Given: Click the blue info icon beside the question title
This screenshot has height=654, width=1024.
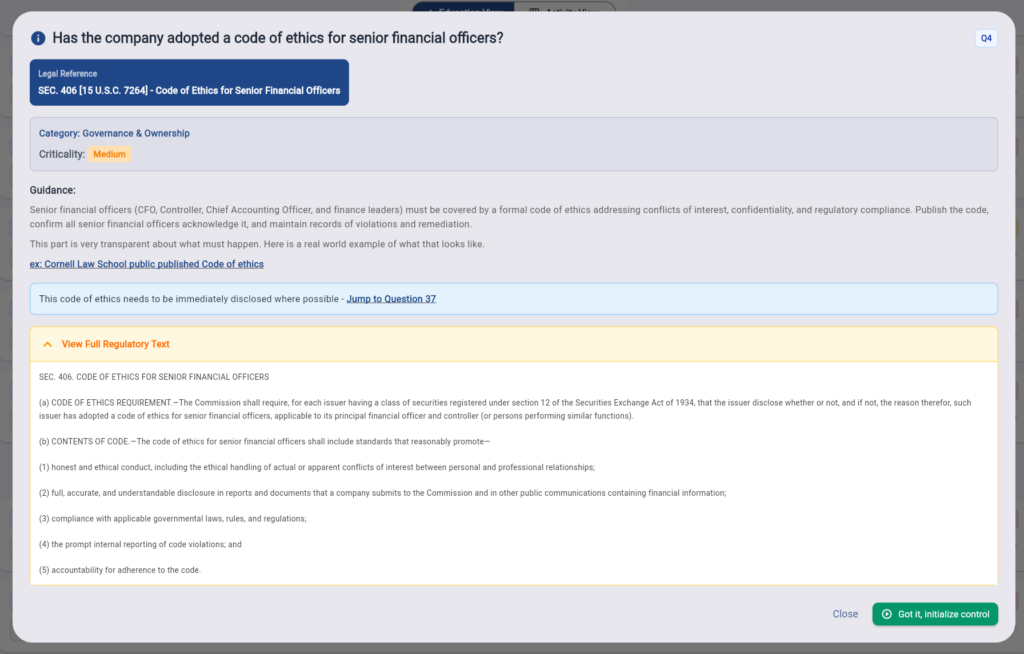Looking at the screenshot, I should click(x=38, y=39).
